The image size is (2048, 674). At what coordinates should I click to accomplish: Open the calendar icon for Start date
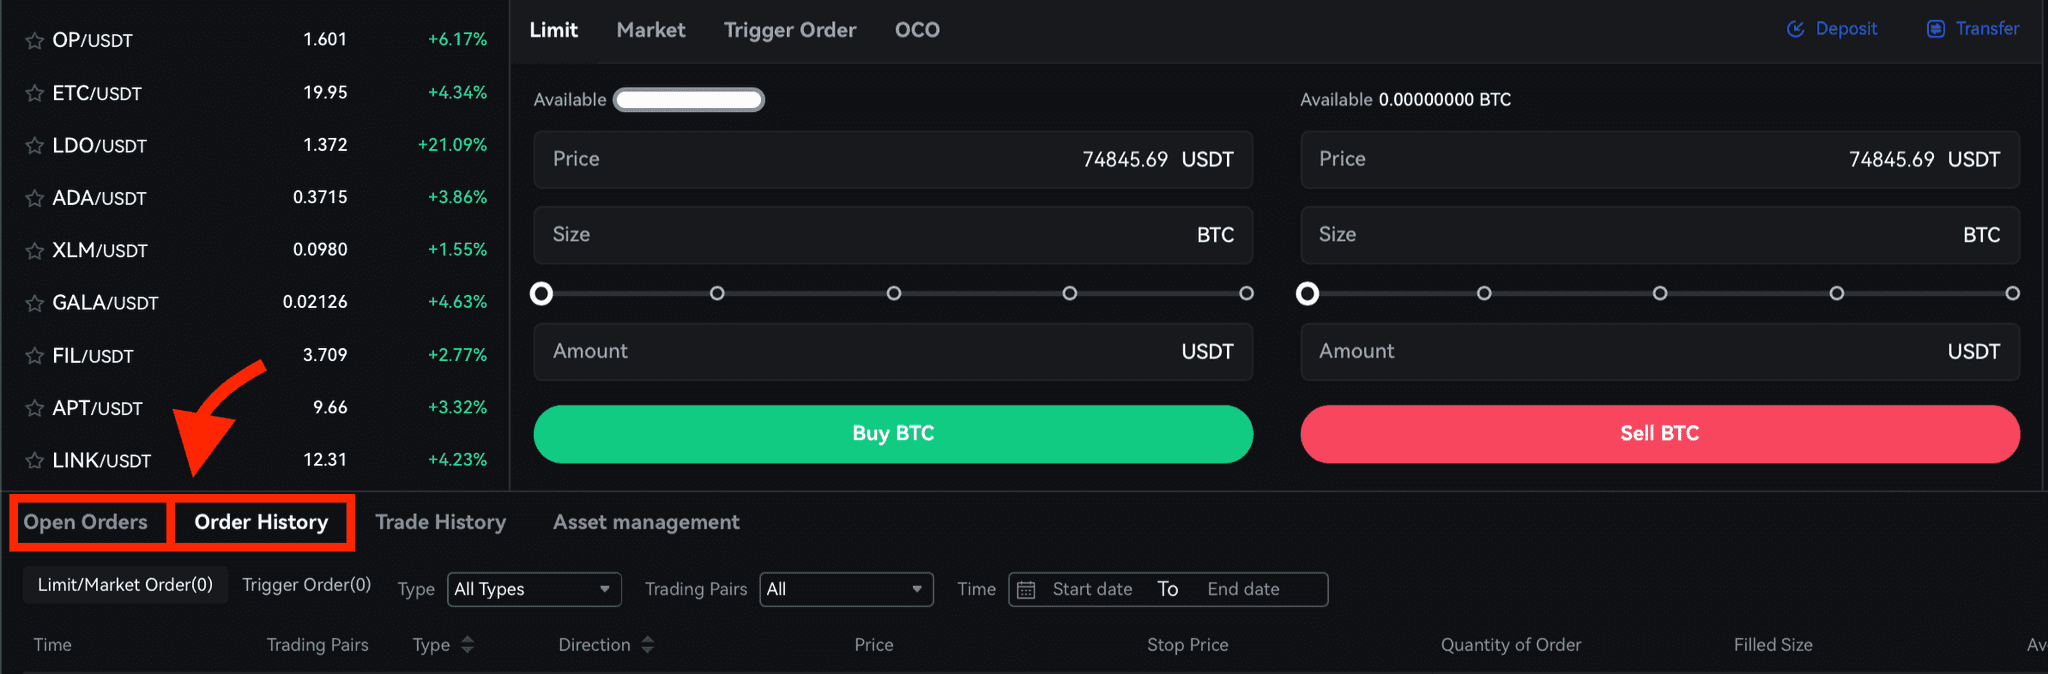[x=1026, y=590]
